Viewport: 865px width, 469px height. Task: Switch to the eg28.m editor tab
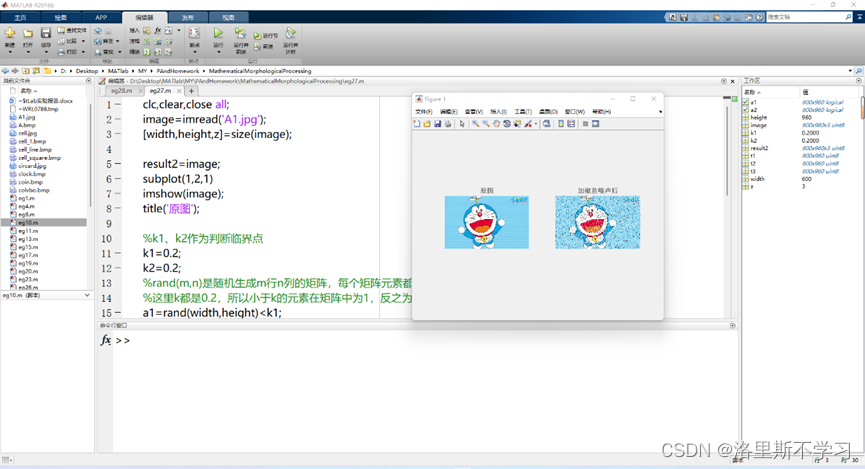(x=121, y=90)
